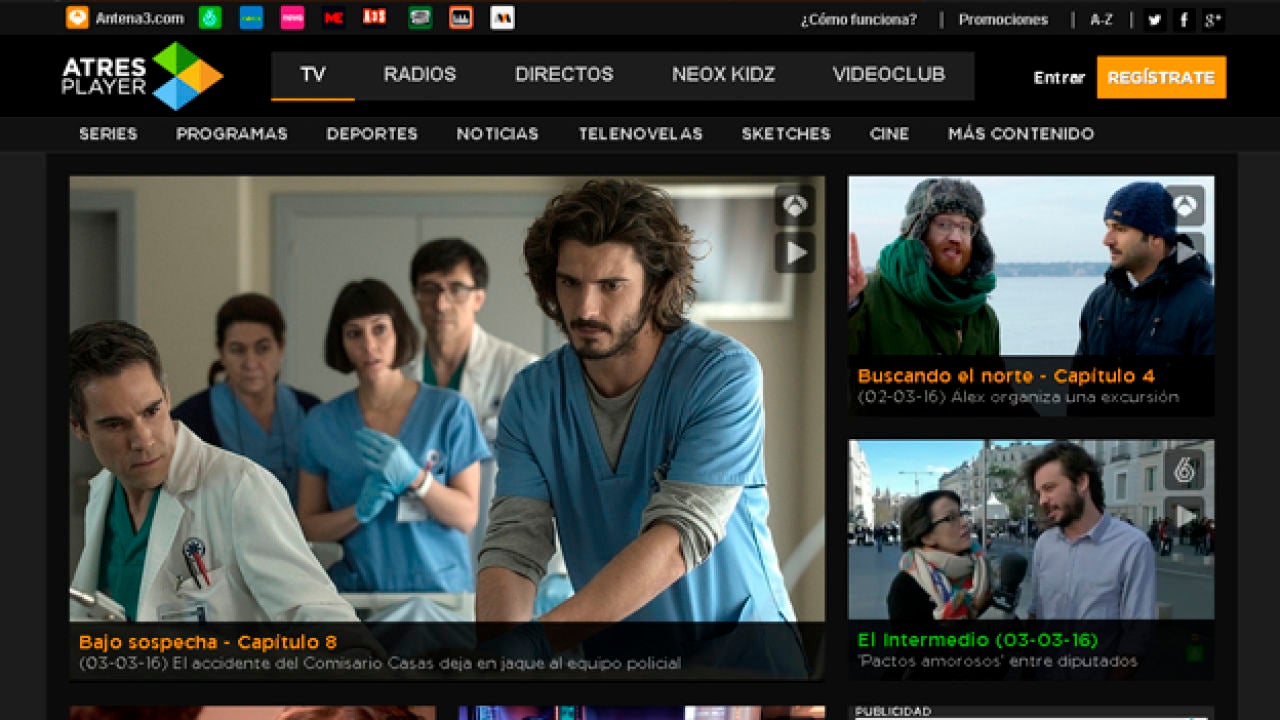Open the Promociones link
The width and height of the screenshot is (1280, 720).
click(x=1003, y=19)
